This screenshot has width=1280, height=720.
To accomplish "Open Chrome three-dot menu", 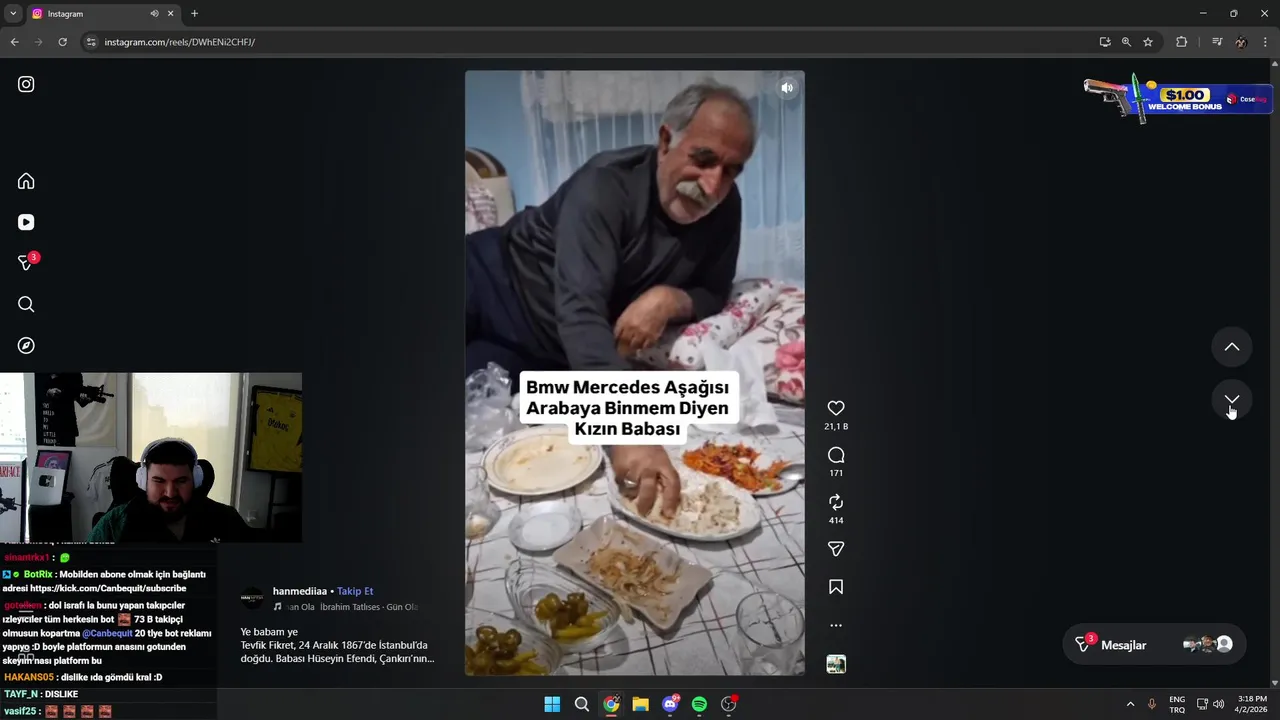I will [x=1265, y=42].
